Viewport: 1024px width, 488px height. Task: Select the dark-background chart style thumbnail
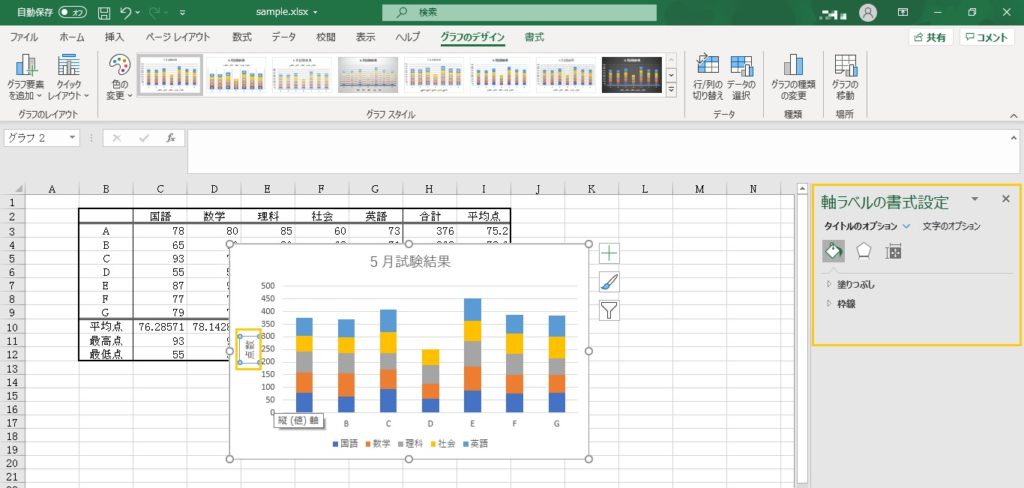pos(634,74)
